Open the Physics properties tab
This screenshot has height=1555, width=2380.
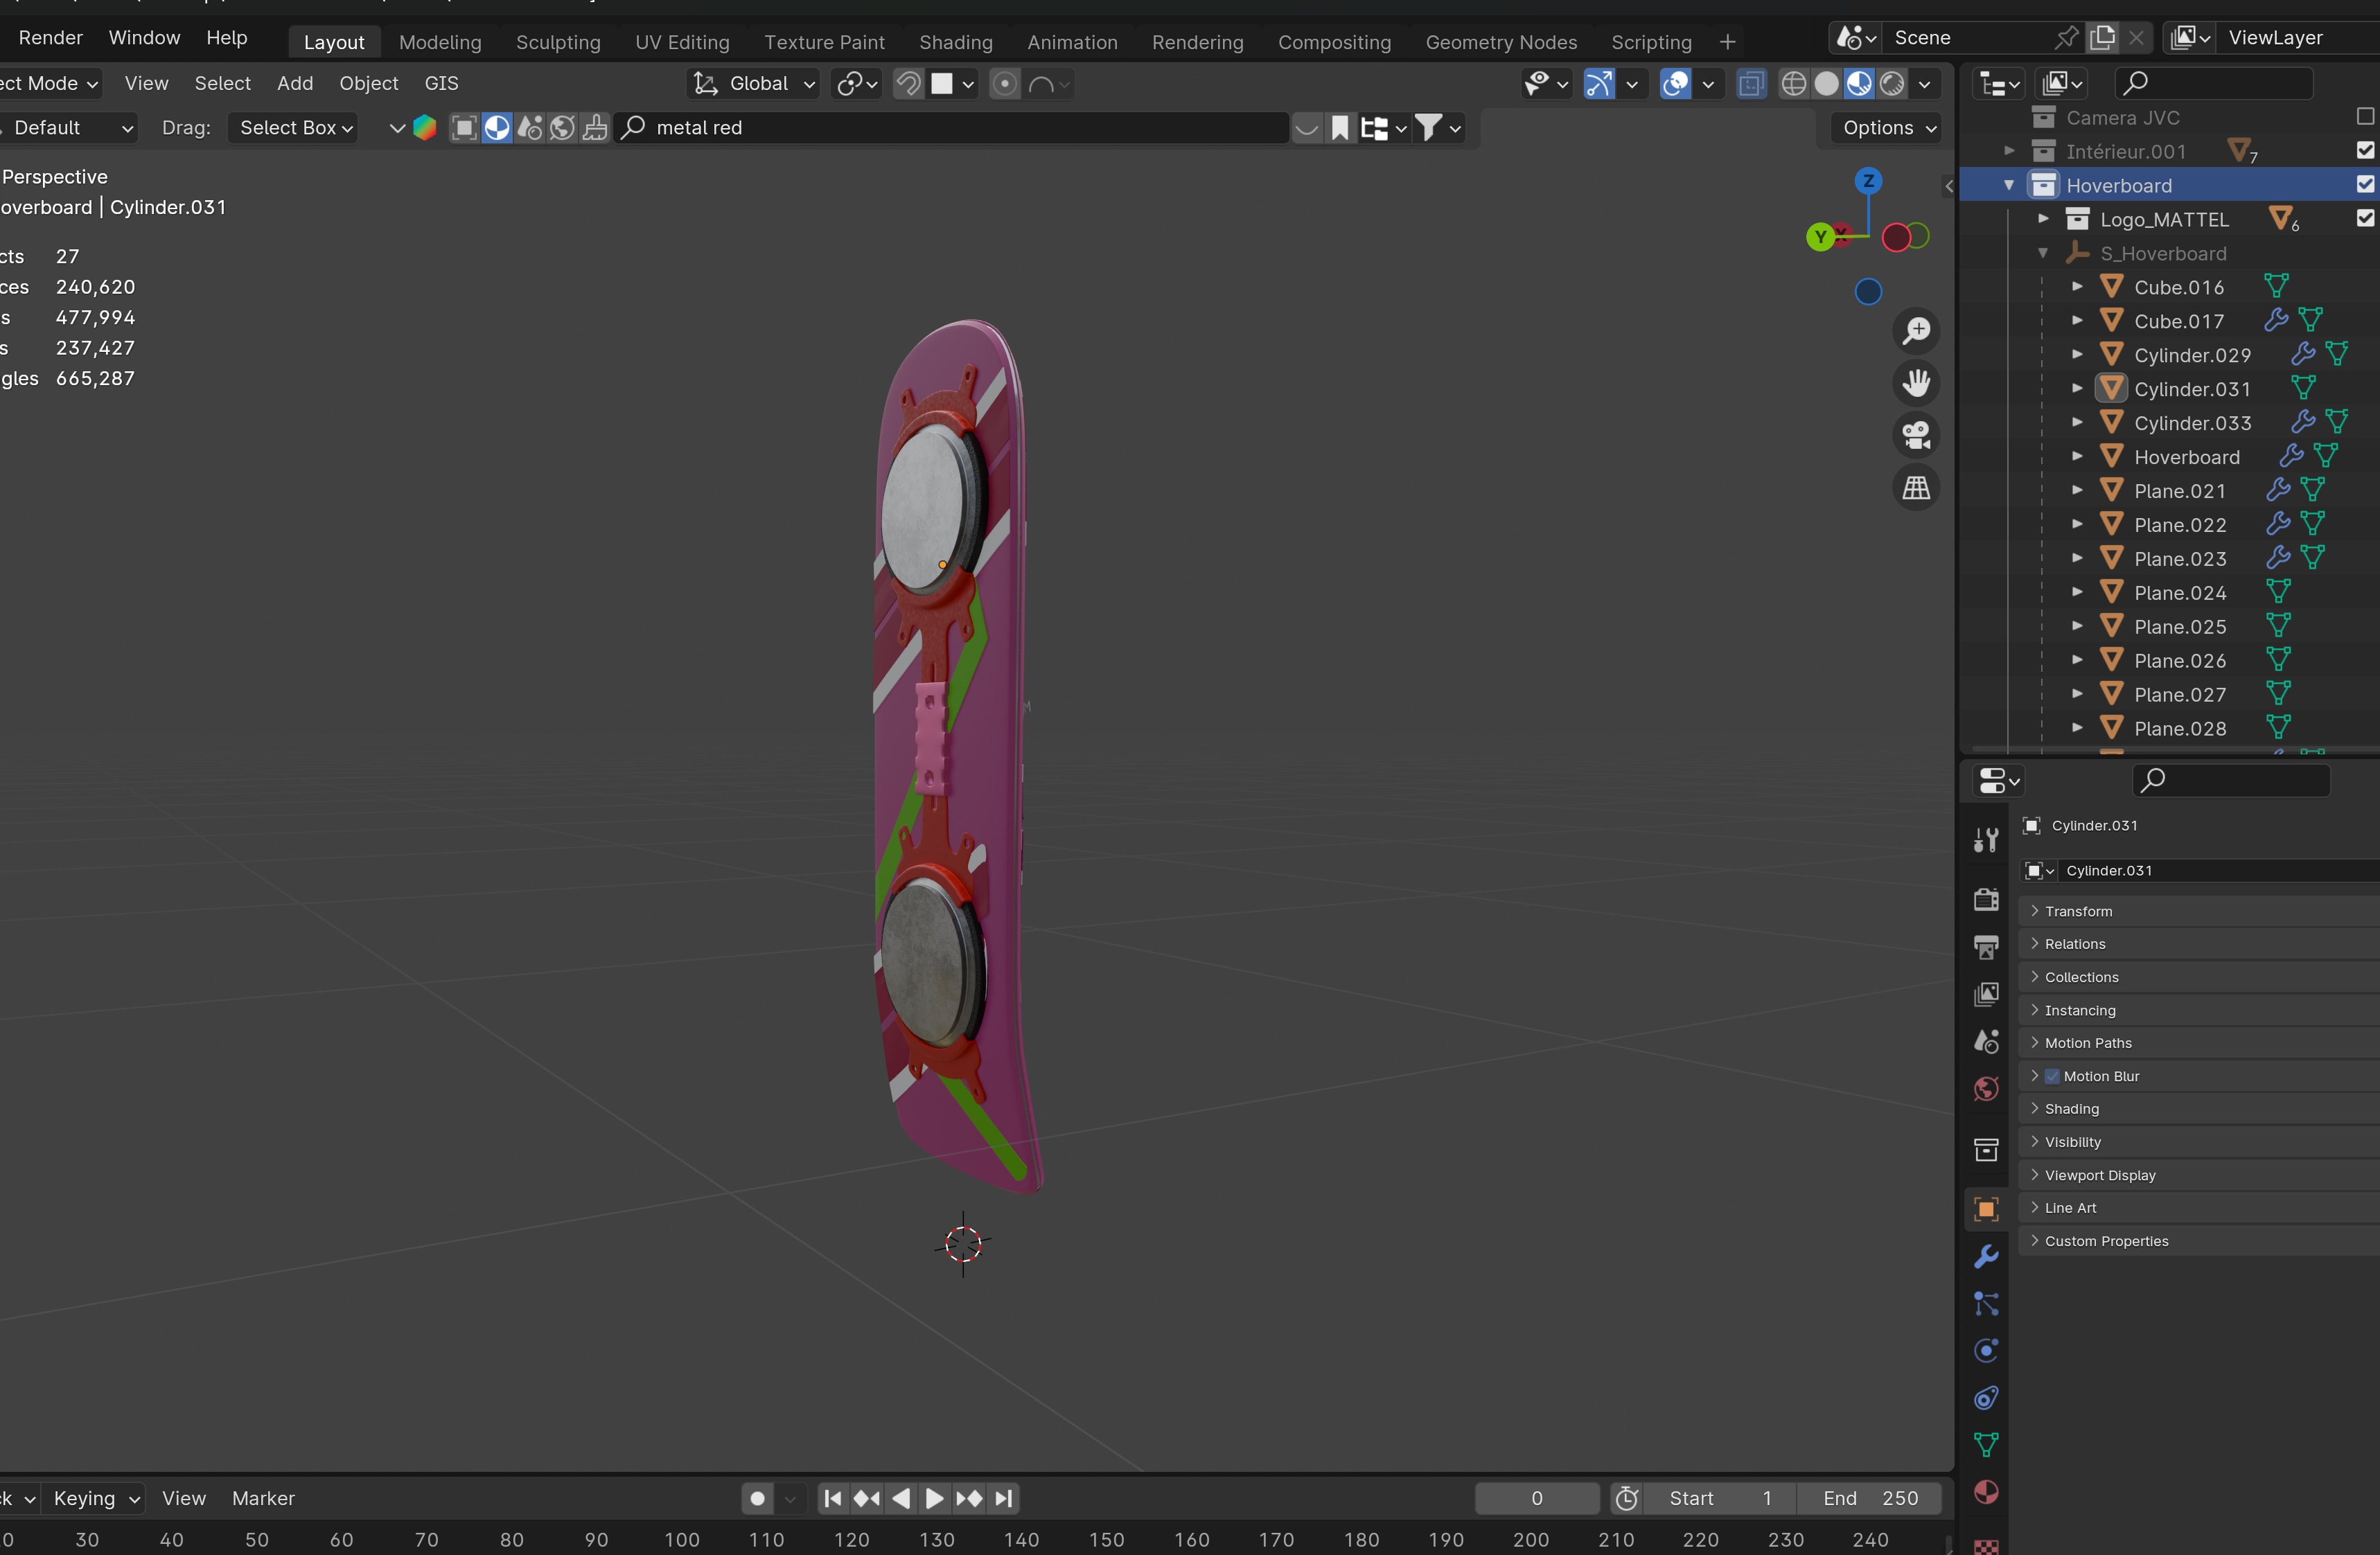pos(1986,1350)
